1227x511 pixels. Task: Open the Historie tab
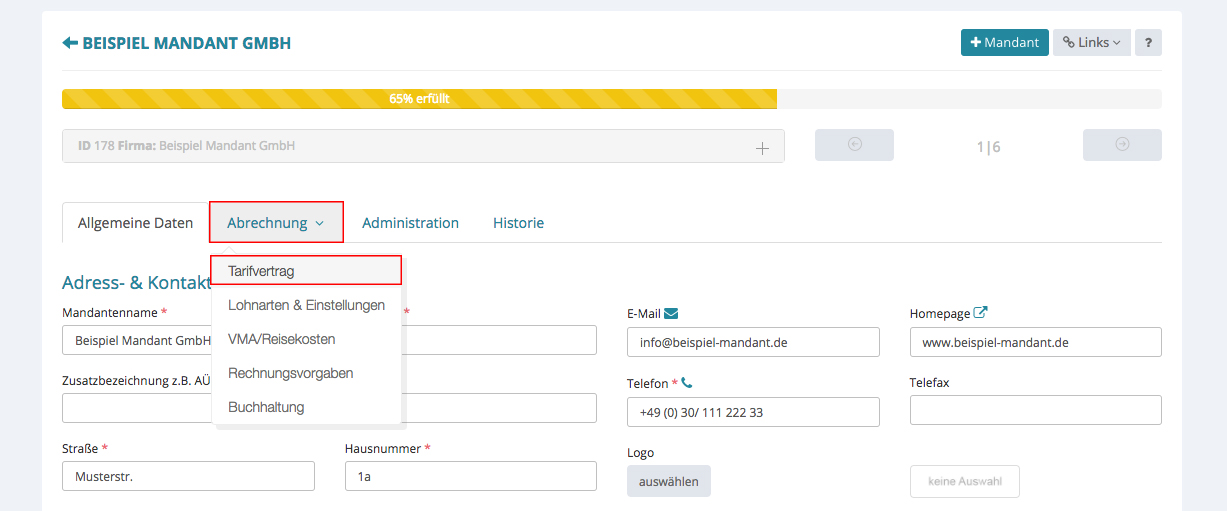pyautogui.click(x=518, y=223)
